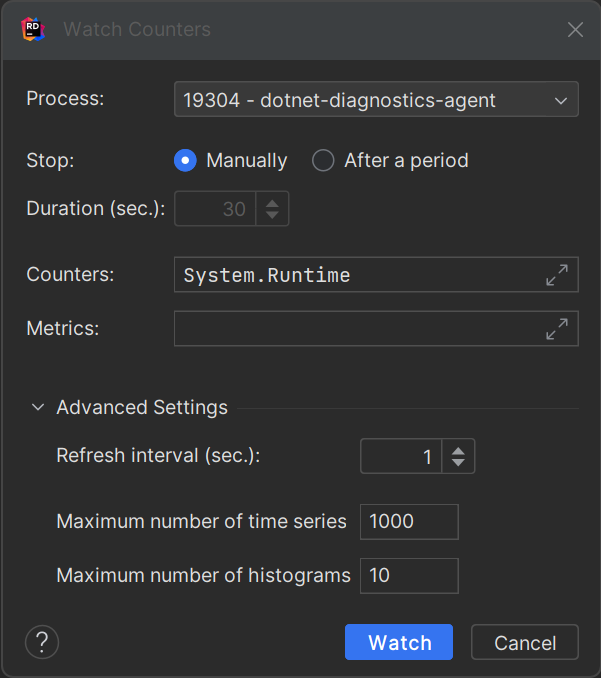Close the Watch Counters dialog

tap(575, 30)
